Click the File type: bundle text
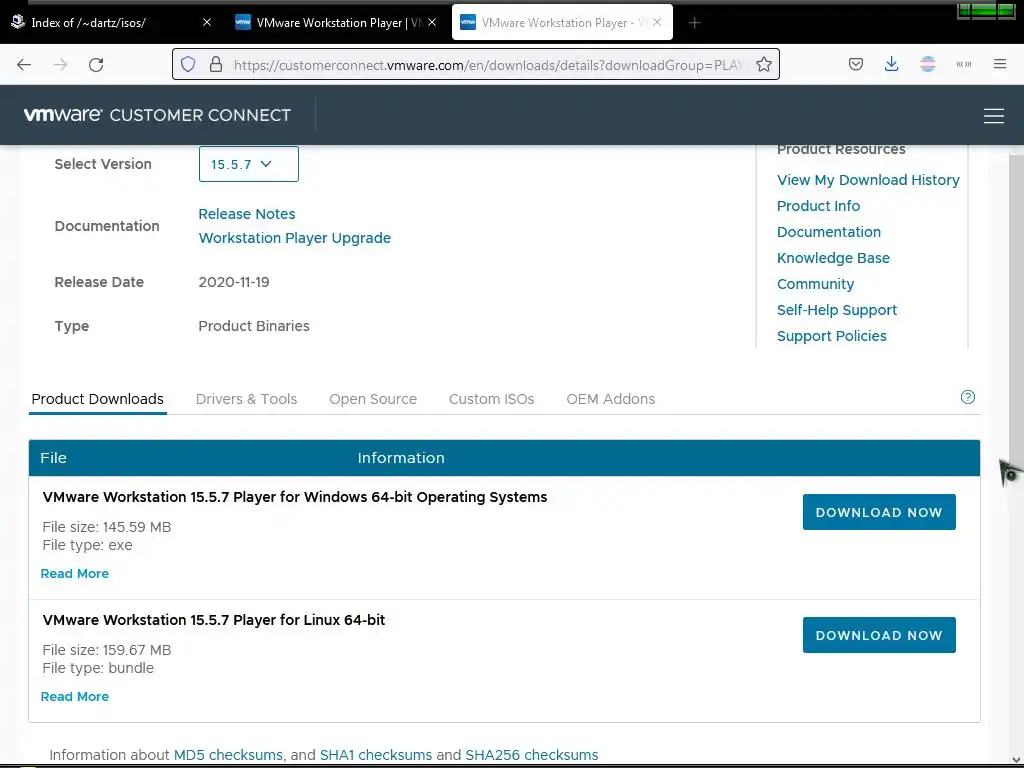This screenshot has width=1024, height=768. point(98,668)
